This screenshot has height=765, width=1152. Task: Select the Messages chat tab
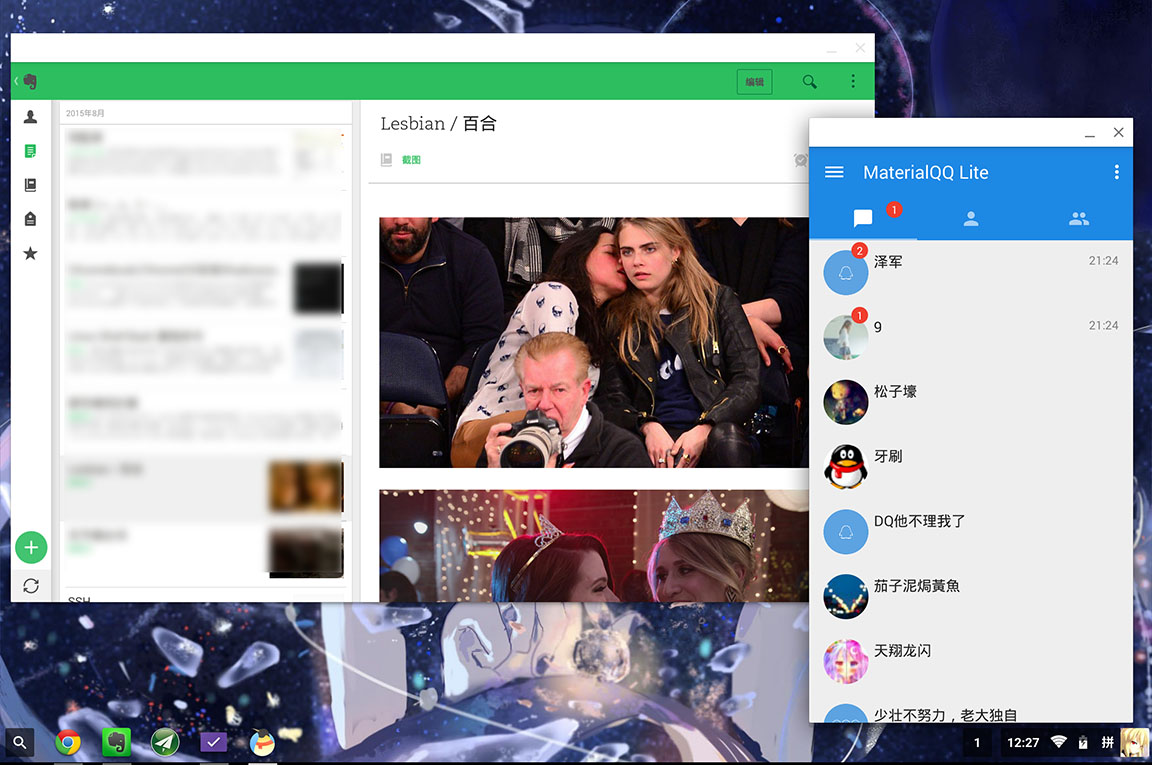click(x=863, y=219)
